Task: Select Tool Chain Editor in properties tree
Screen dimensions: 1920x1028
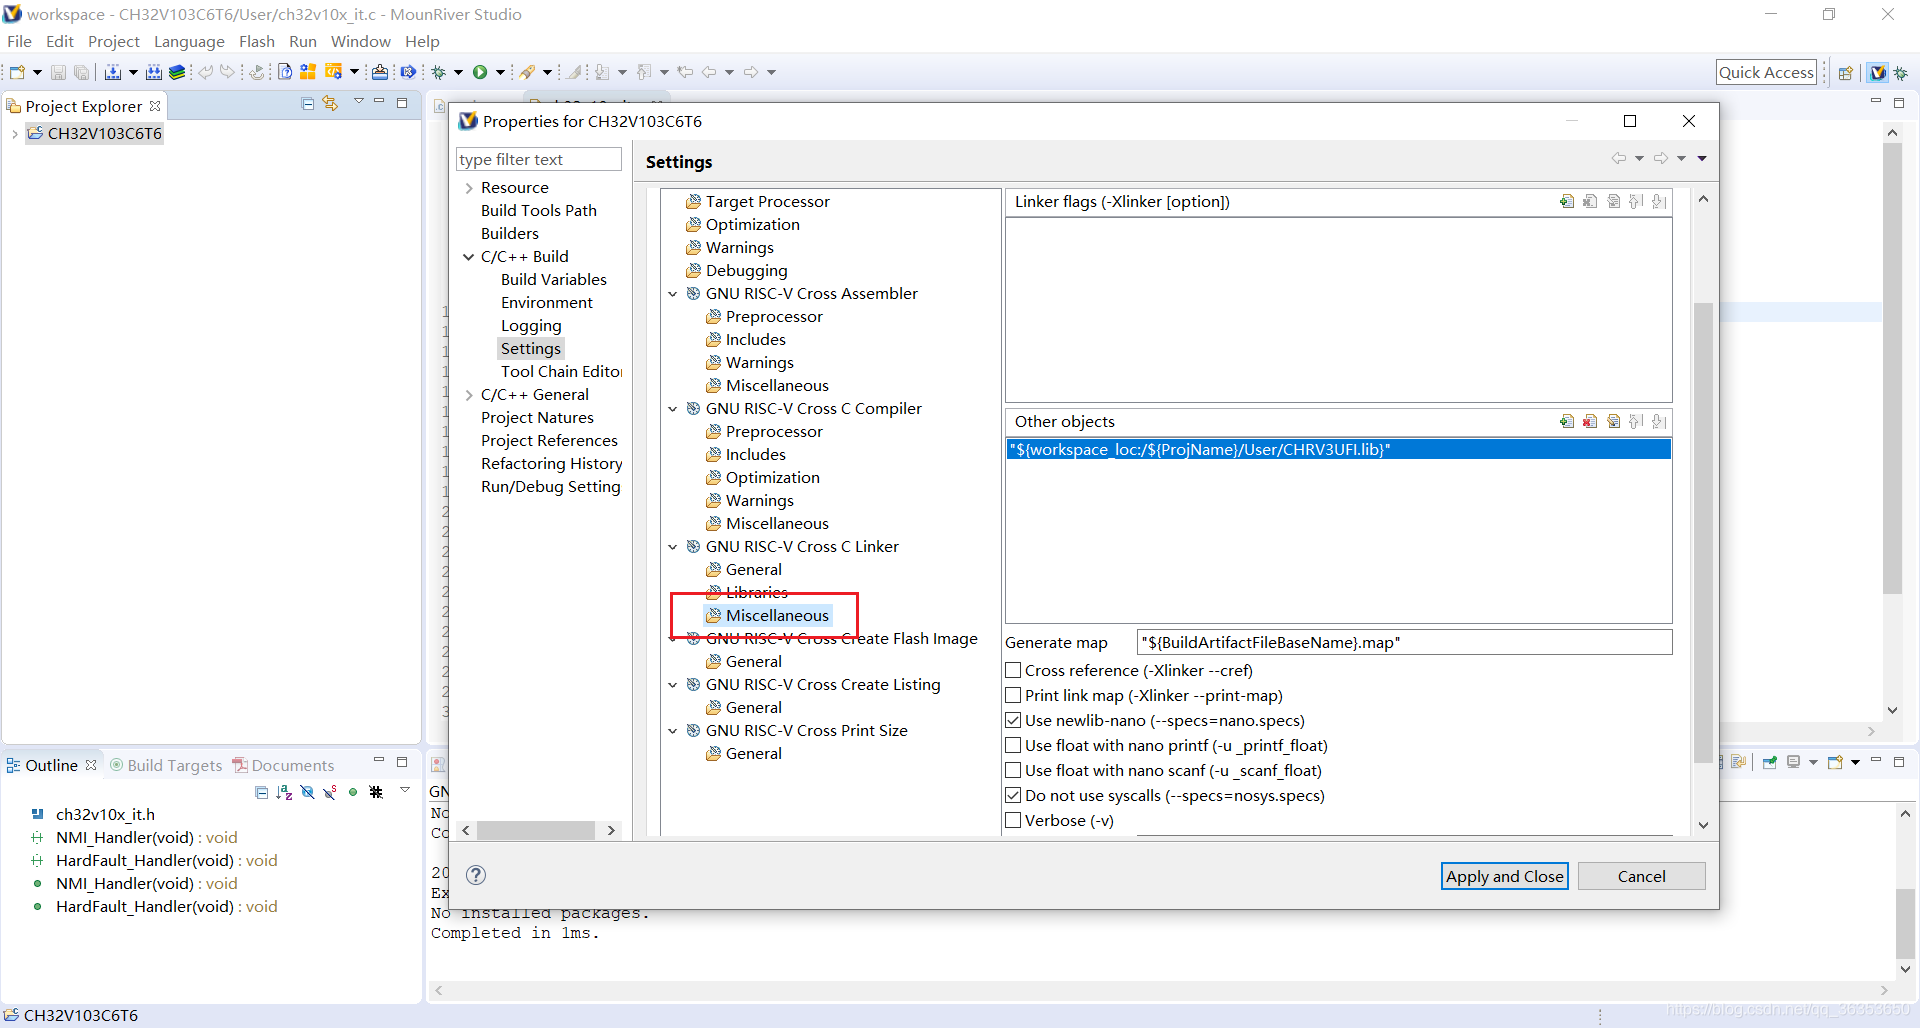Action: 561,371
